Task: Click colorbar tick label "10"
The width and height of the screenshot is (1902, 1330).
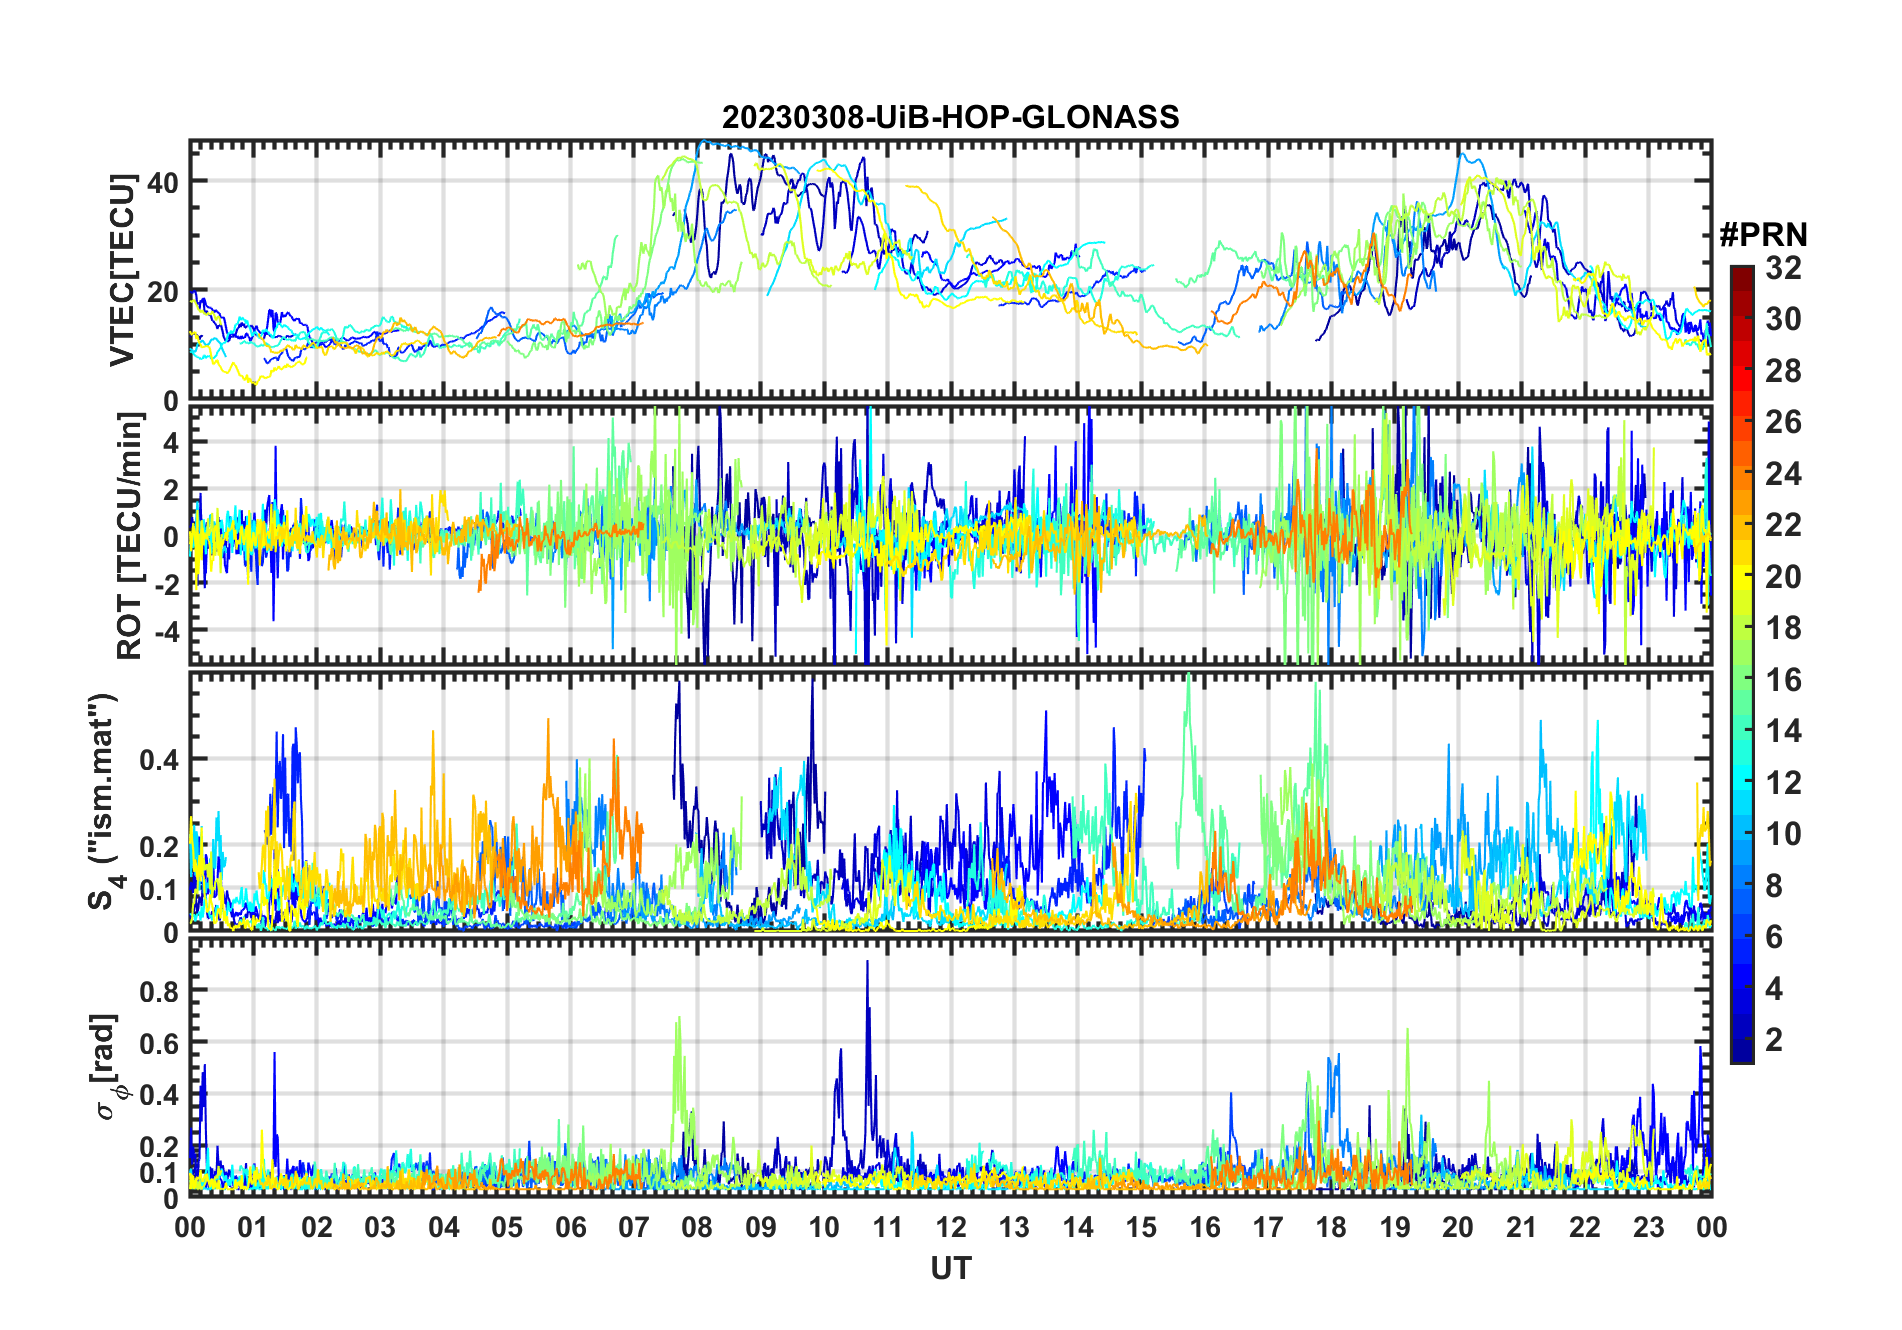Action: [1783, 834]
